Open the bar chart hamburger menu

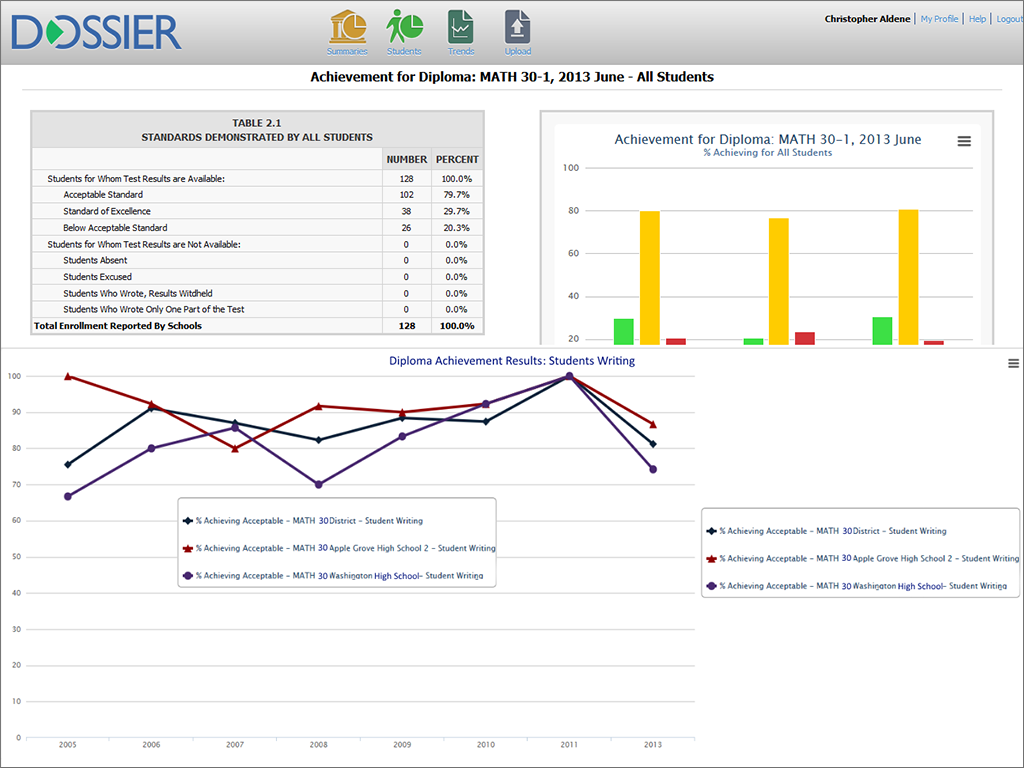pos(964,142)
